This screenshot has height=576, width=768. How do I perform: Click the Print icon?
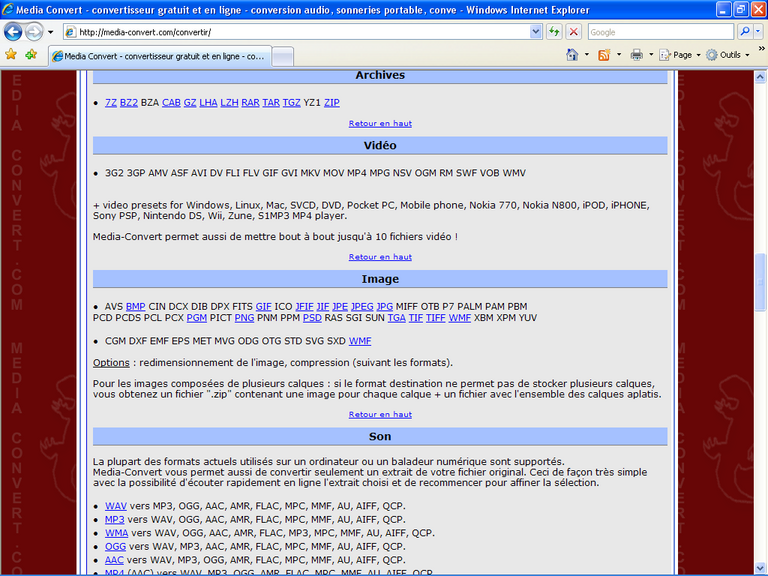pyautogui.click(x=636, y=55)
